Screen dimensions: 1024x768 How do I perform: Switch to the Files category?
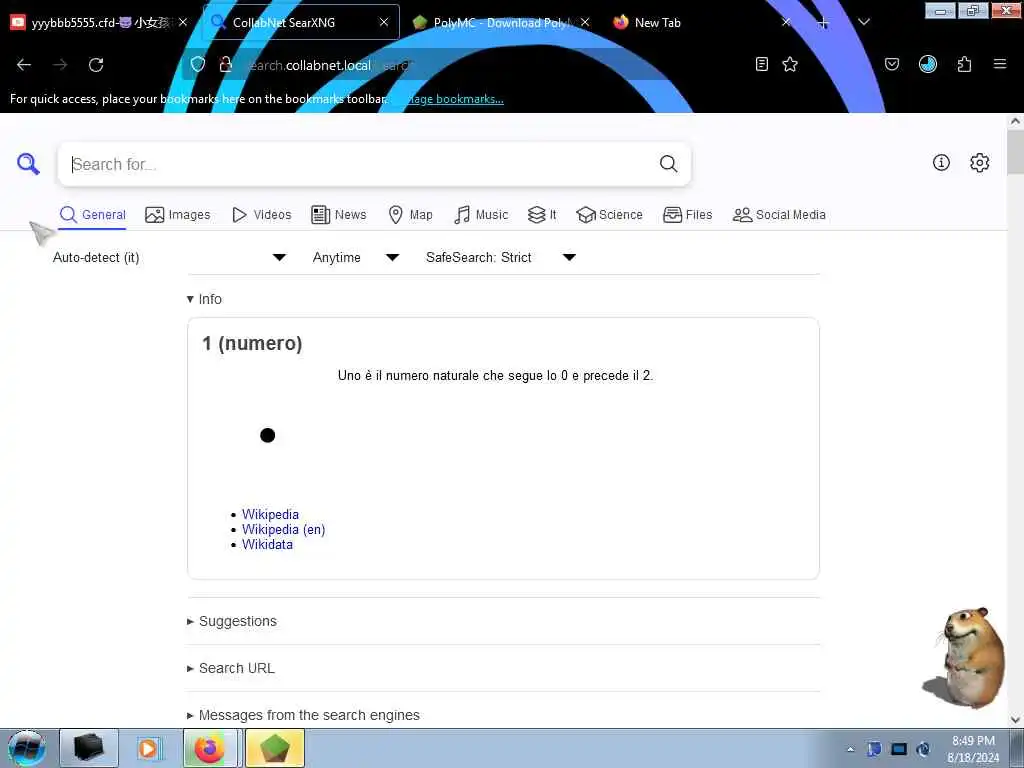click(x=688, y=215)
